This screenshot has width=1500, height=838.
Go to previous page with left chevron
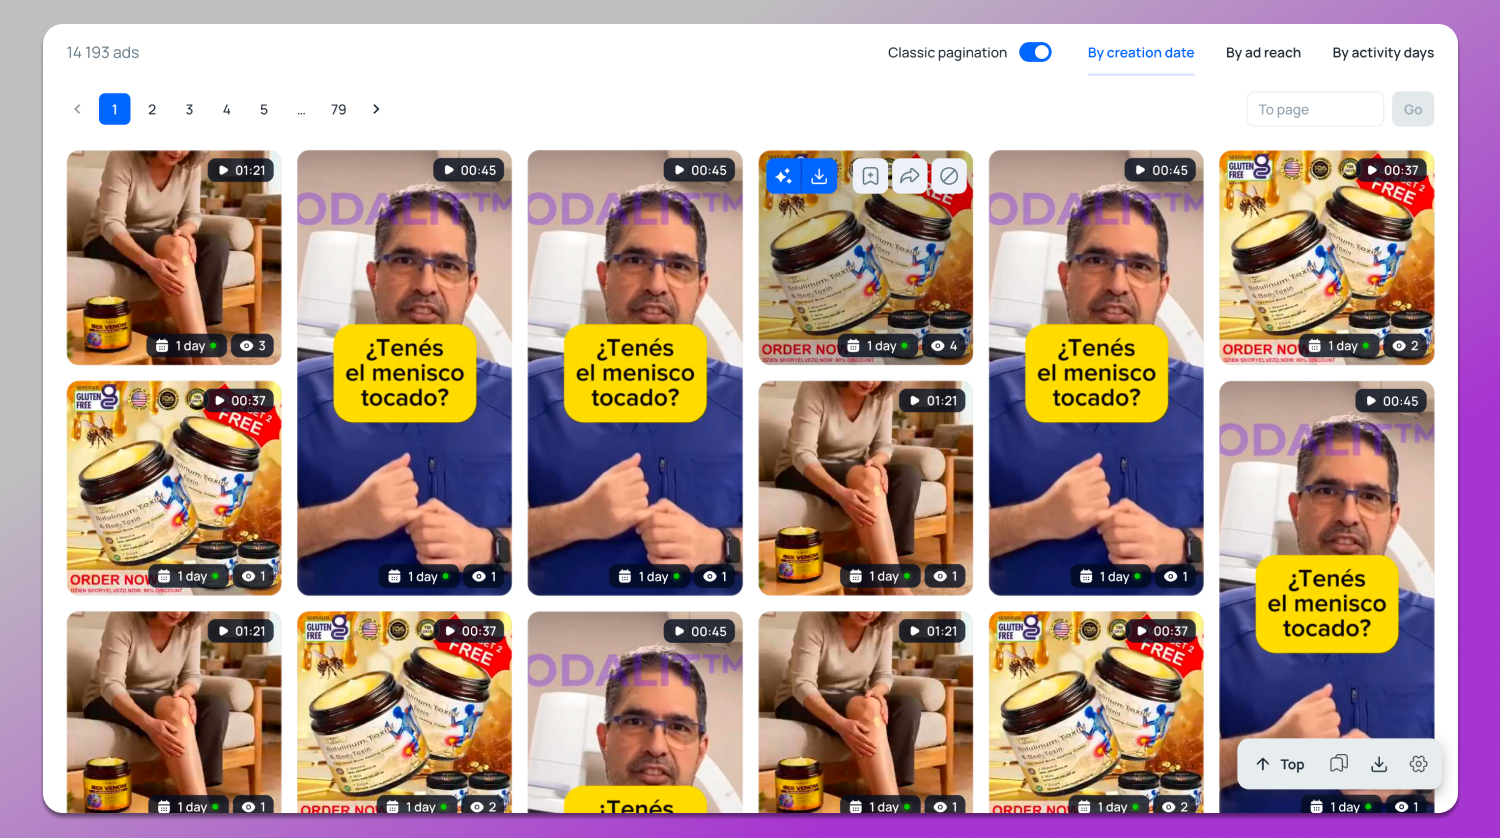pos(77,109)
